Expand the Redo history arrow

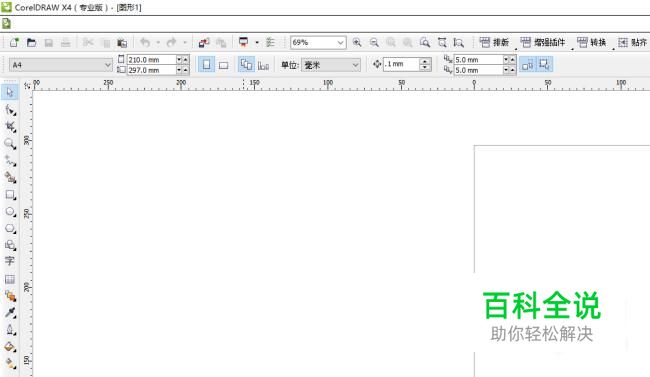click(185, 42)
